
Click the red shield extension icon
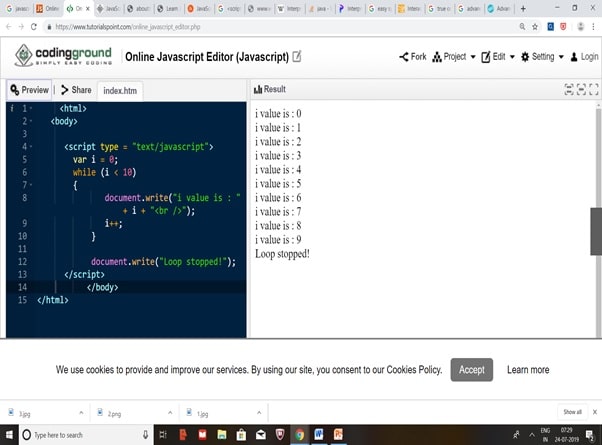coord(563,26)
